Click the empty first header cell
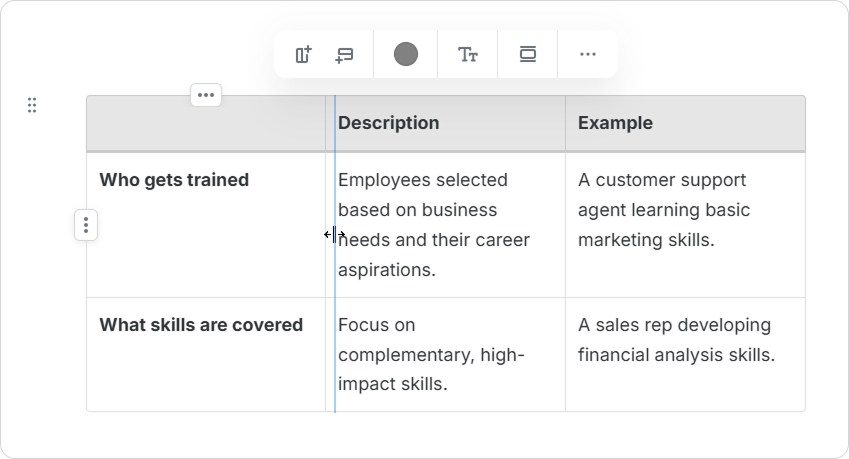Viewport: 849px width, 459px height. tap(206, 125)
